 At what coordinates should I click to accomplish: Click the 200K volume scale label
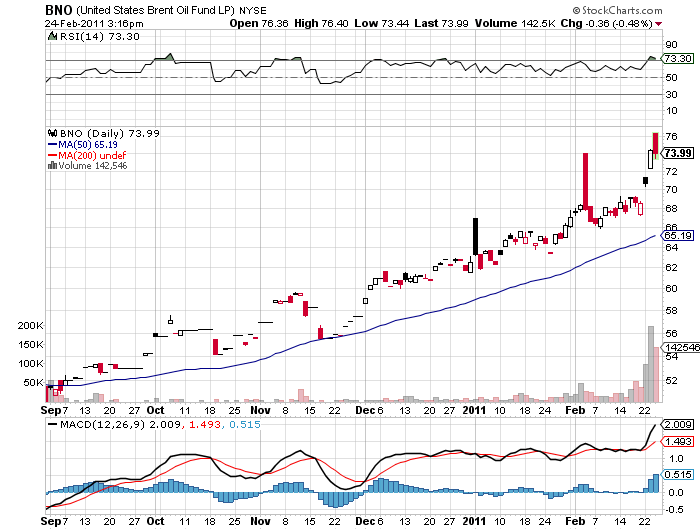point(30,326)
